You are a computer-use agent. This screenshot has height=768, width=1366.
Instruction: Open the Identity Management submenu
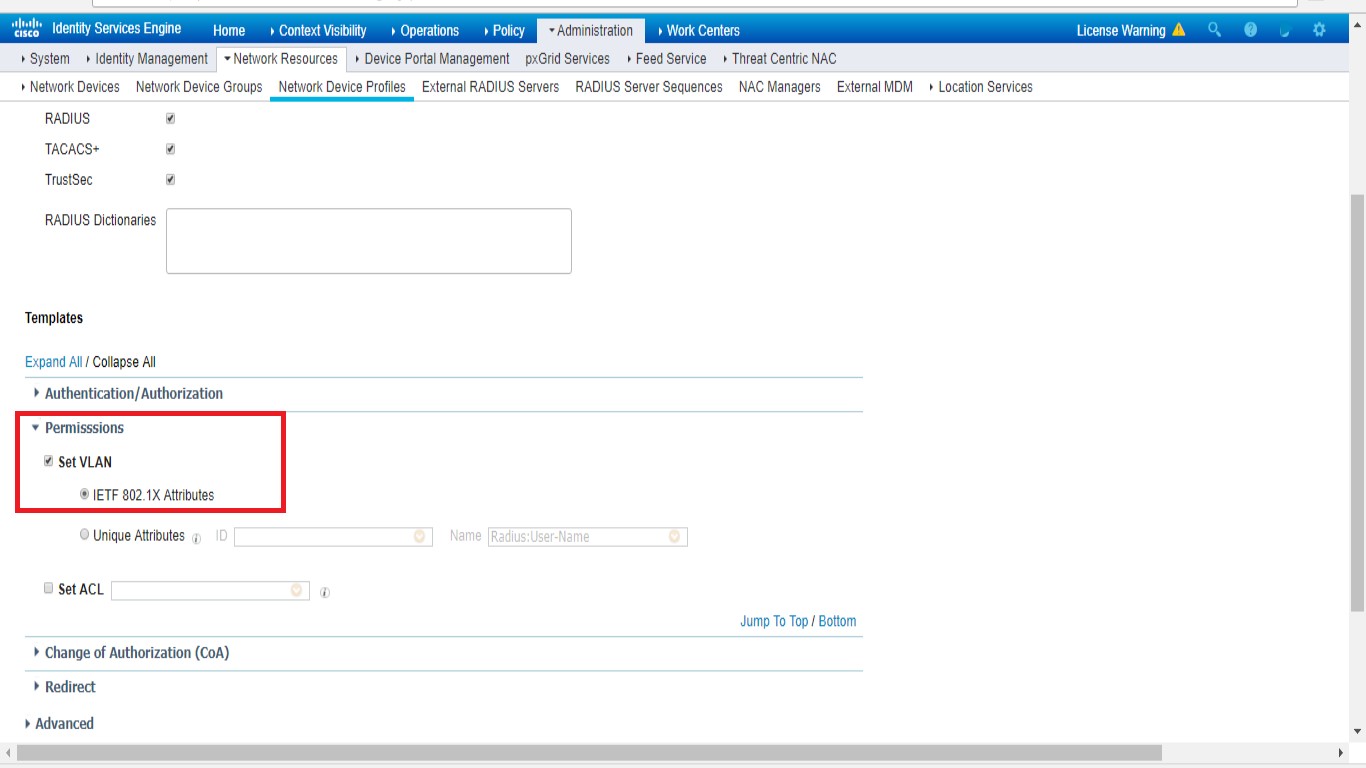(147, 59)
